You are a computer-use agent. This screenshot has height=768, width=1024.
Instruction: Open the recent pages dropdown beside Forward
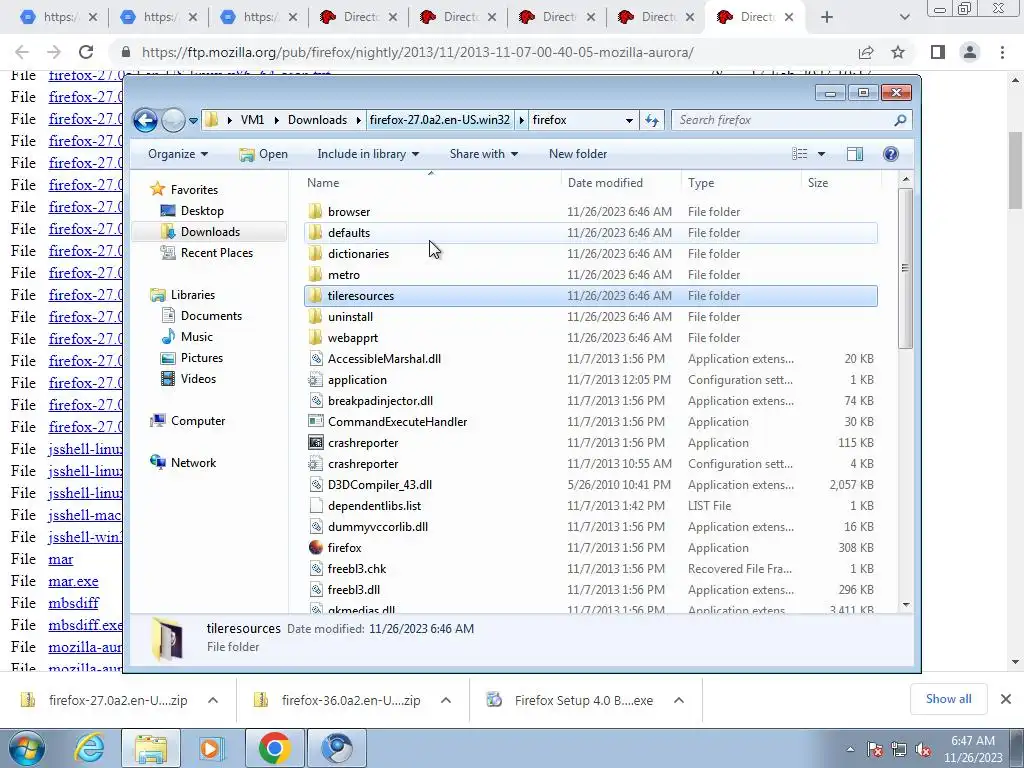pyautogui.click(x=193, y=121)
